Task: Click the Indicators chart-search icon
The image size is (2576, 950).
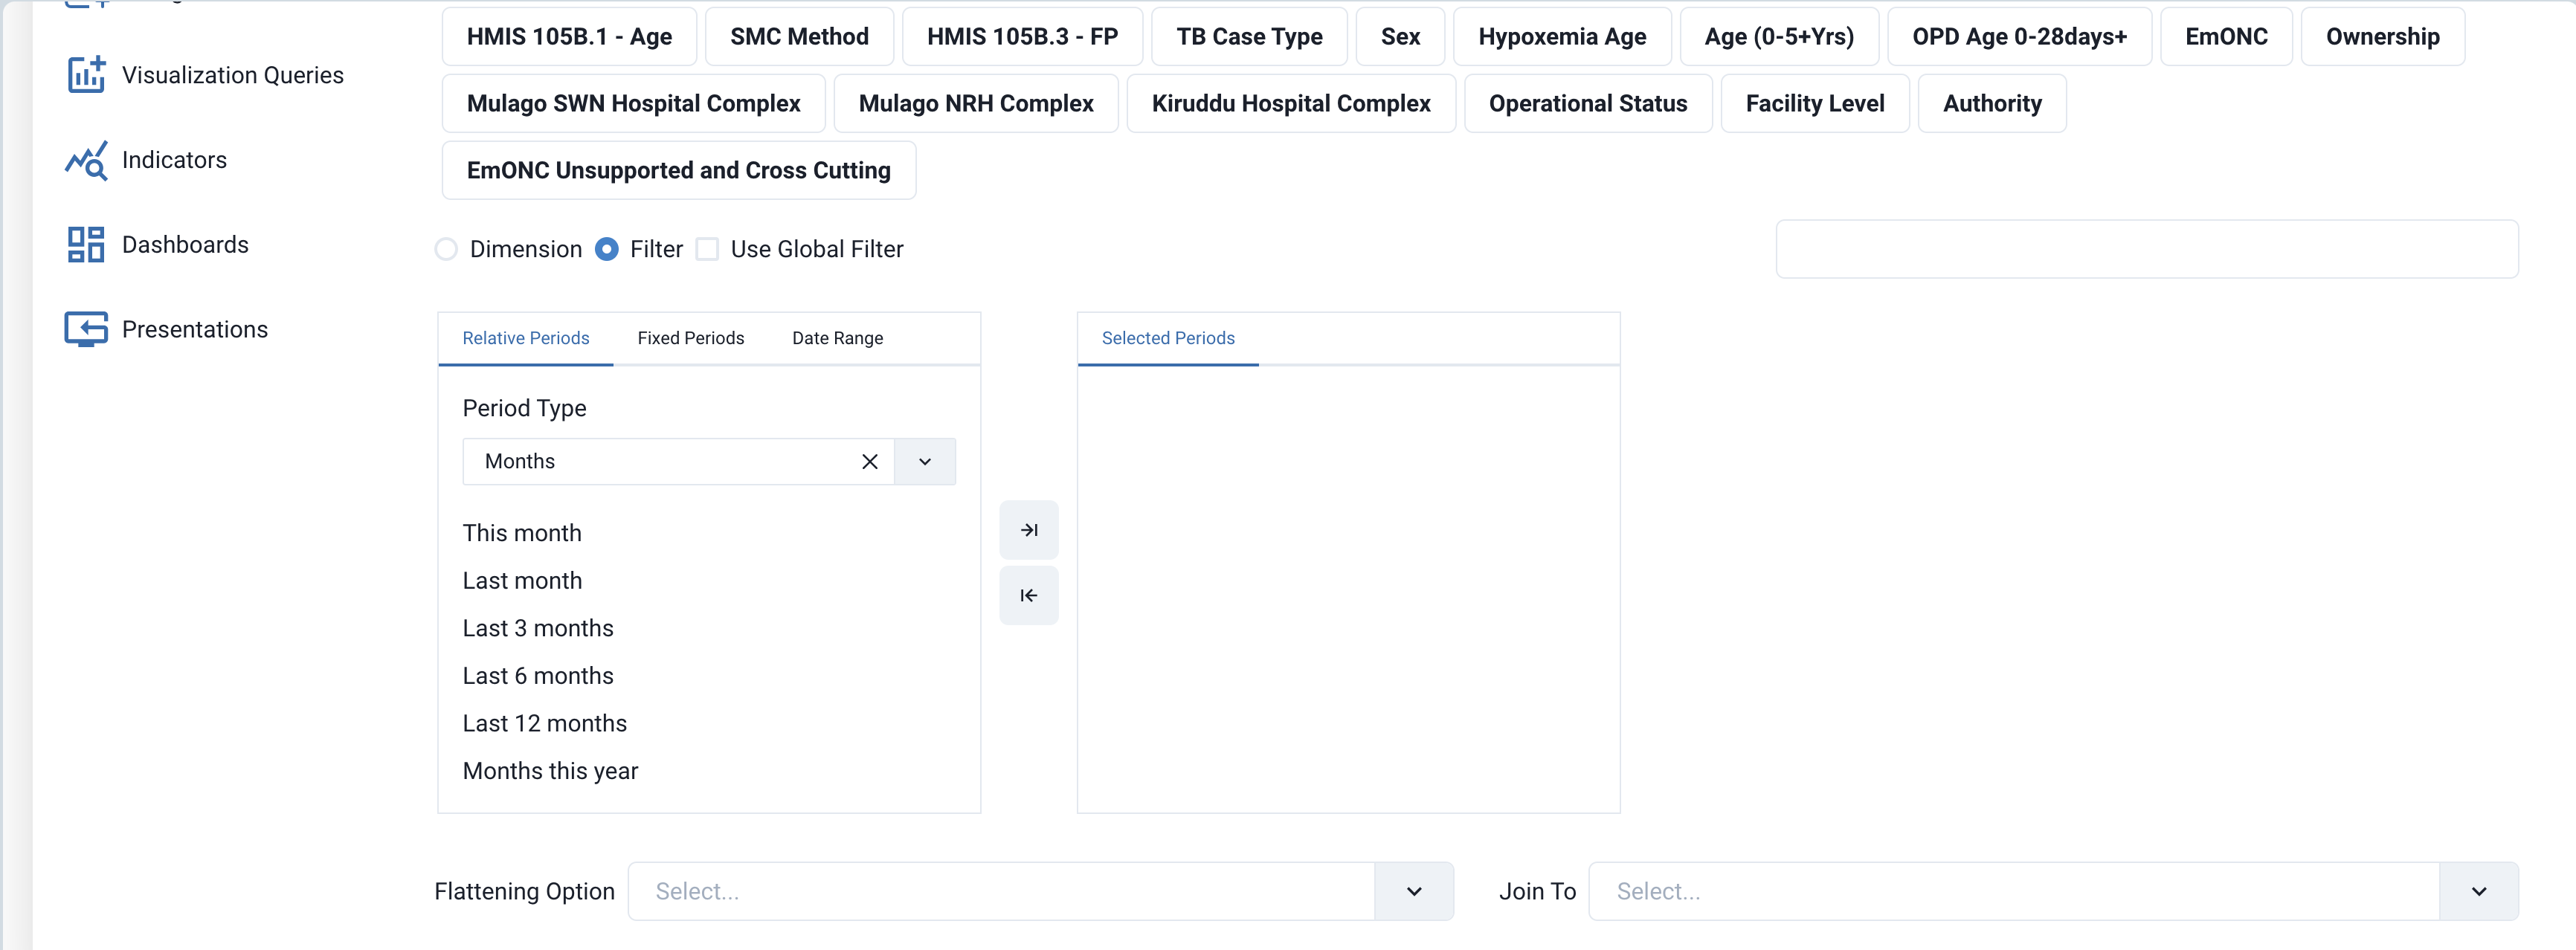Action: pos(86,160)
